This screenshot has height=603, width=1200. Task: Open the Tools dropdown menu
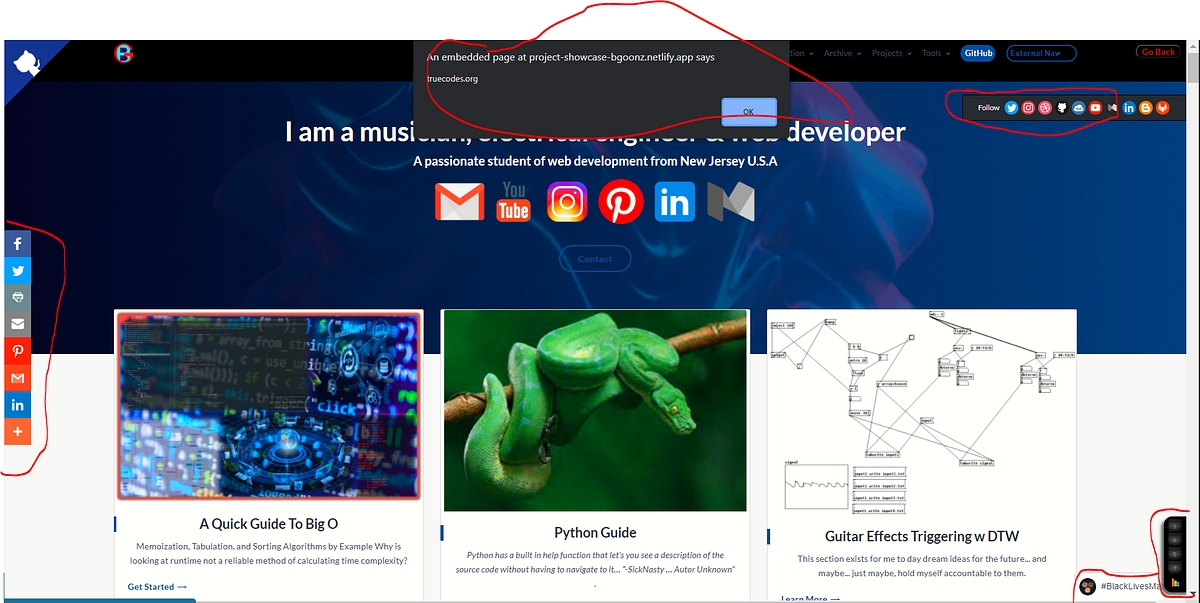point(935,53)
